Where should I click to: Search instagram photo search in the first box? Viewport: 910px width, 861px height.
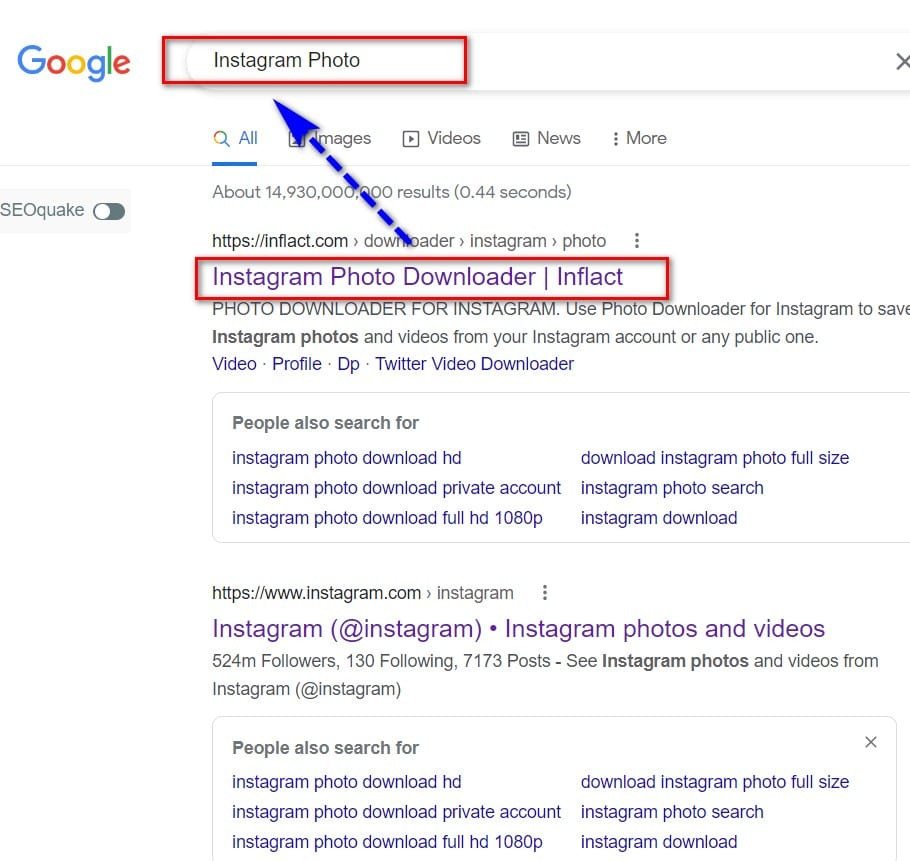tap(672, 489)
